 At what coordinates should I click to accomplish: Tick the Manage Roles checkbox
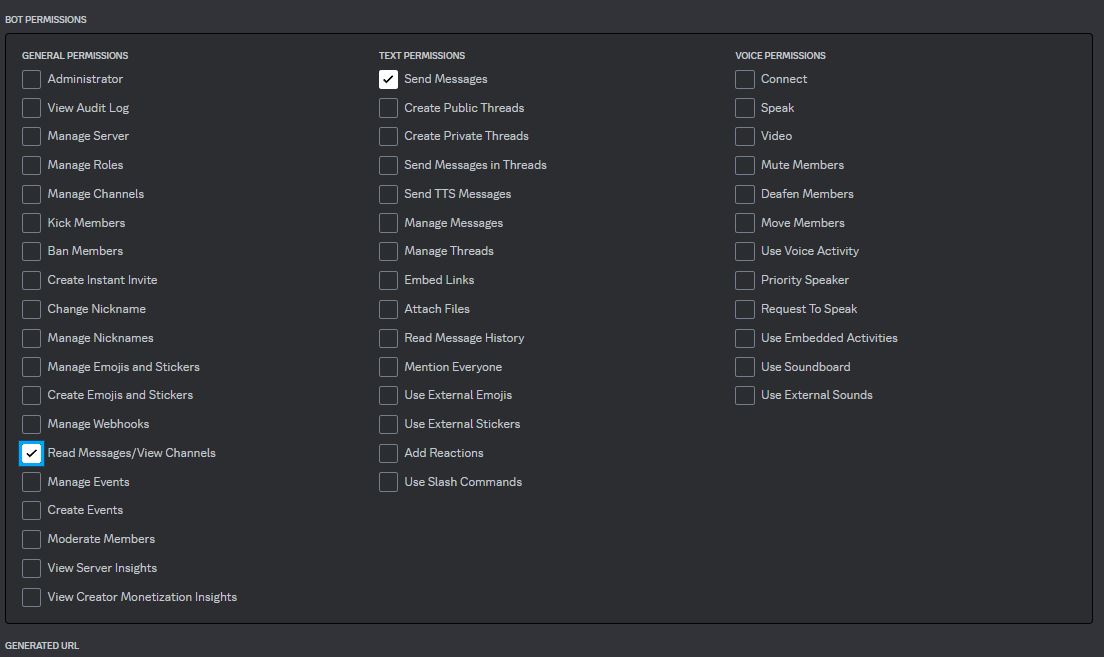pos(31,165)
